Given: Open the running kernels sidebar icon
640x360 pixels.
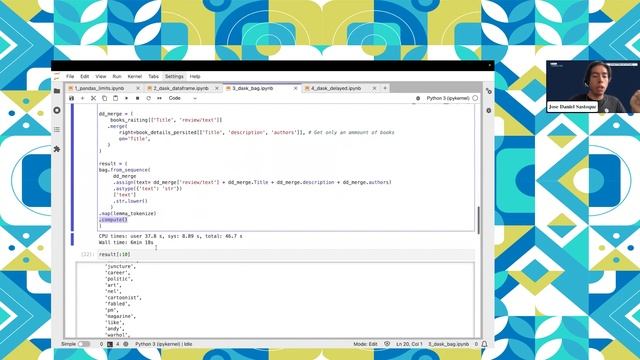Looking at the screenshot, I should (x=57, y=110).
